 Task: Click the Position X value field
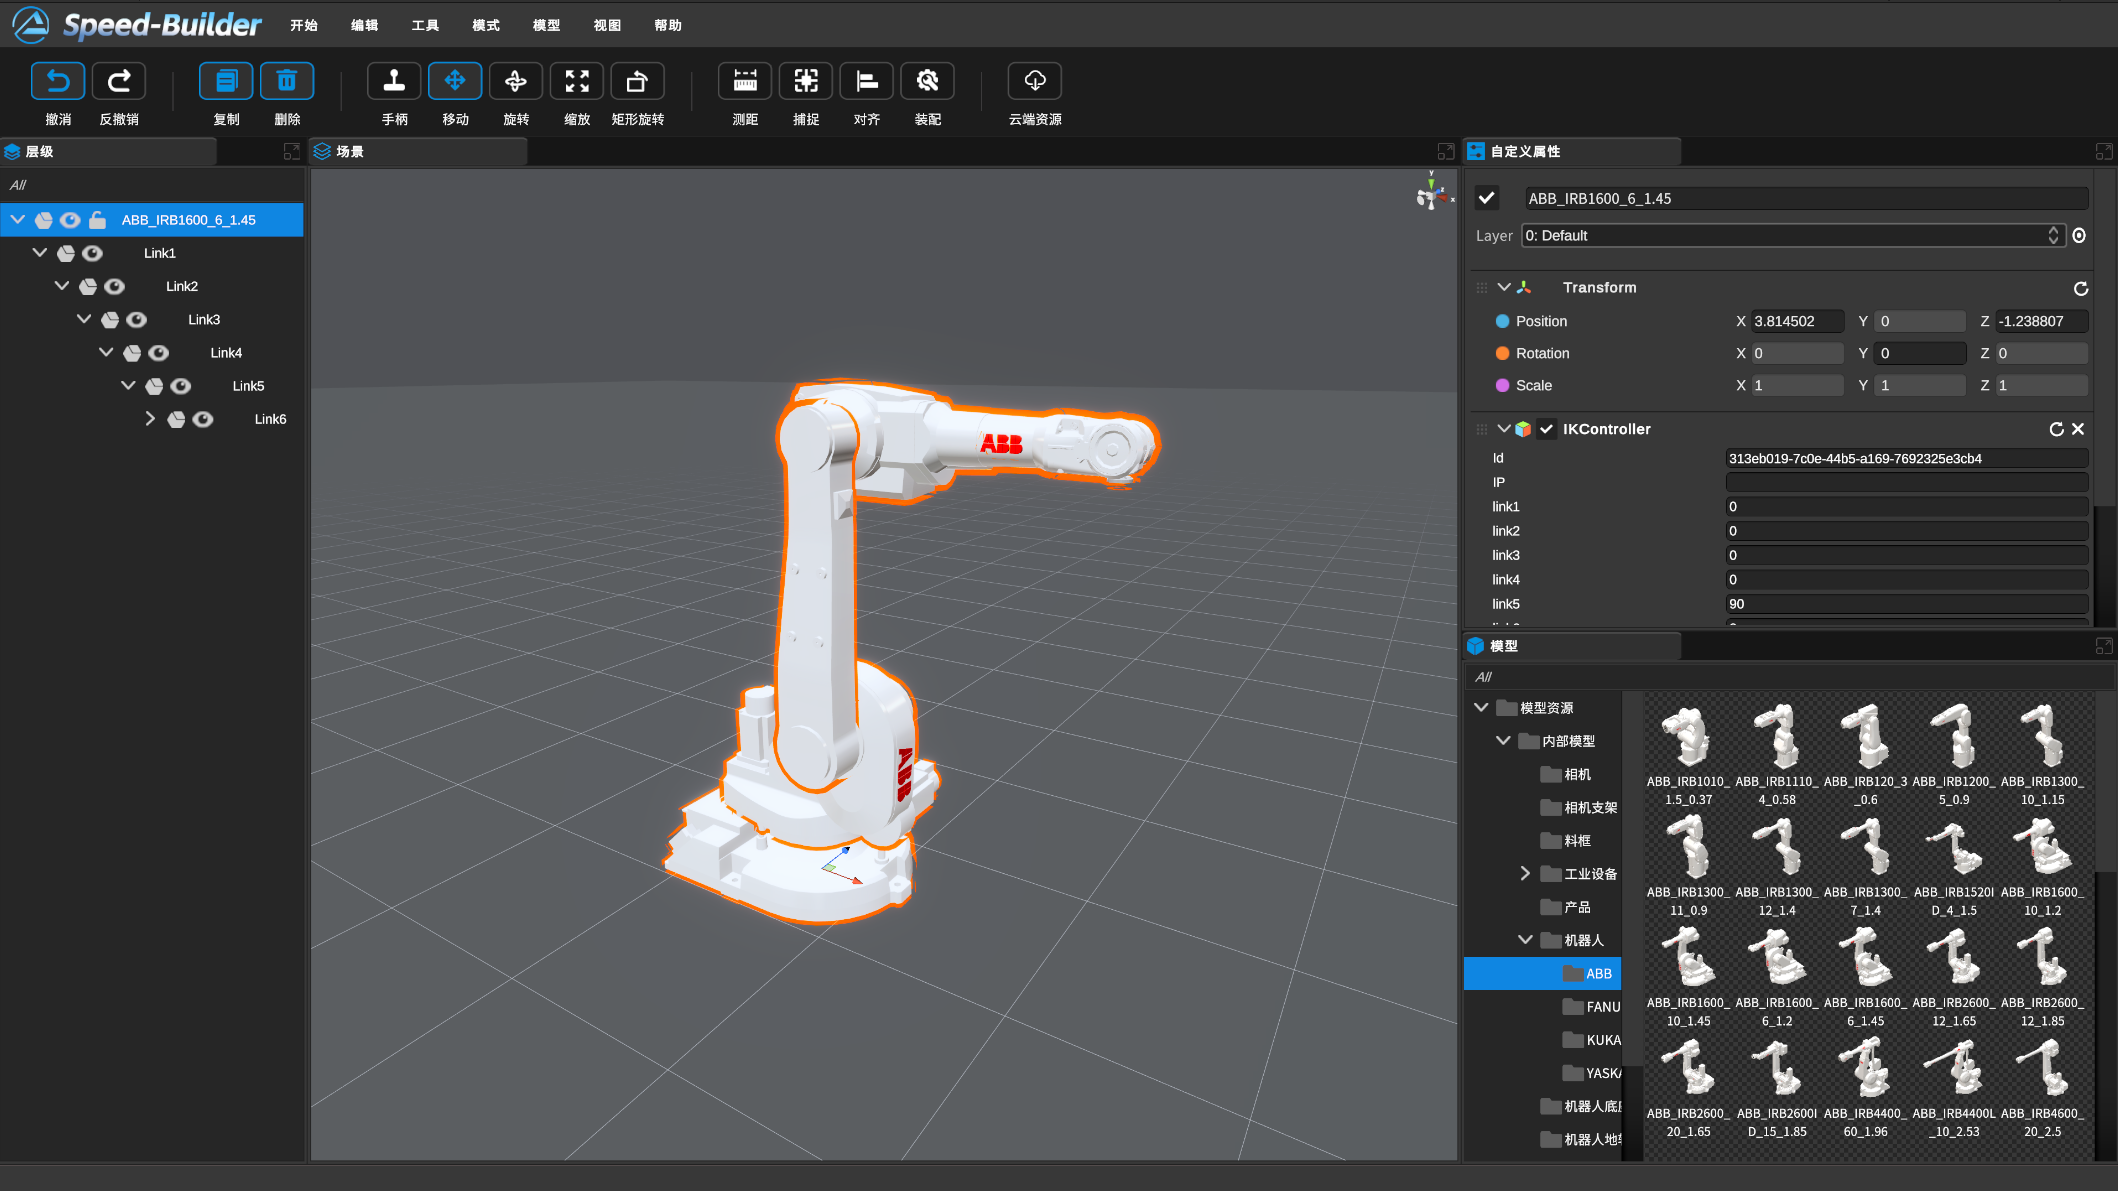pyautogui.click(x=1798, y=321)
